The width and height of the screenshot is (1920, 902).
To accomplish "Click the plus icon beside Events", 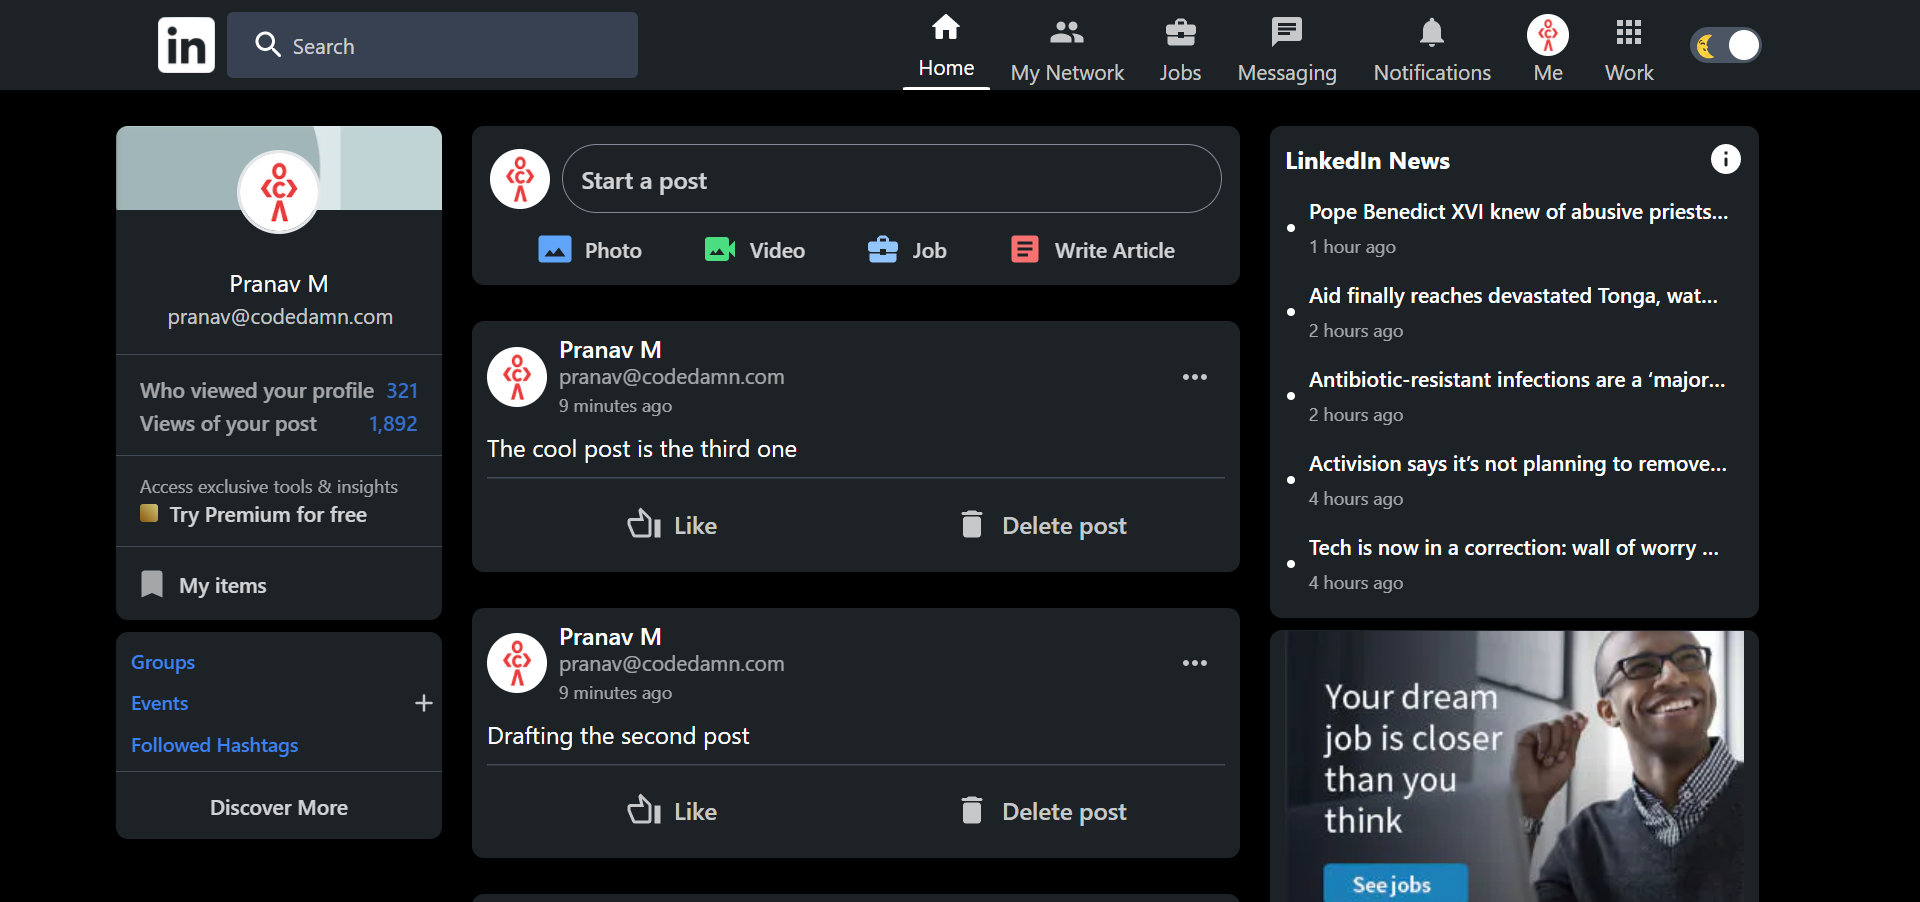I will 424,704.
